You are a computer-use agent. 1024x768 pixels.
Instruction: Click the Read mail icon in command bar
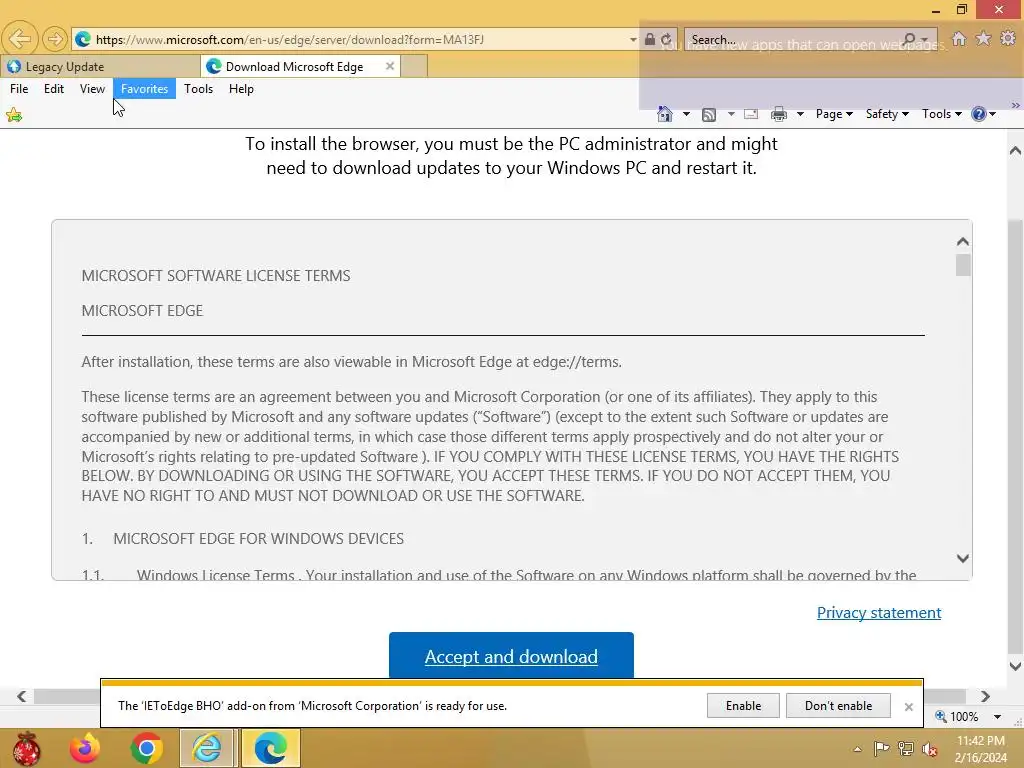click(x=751, y=114)
